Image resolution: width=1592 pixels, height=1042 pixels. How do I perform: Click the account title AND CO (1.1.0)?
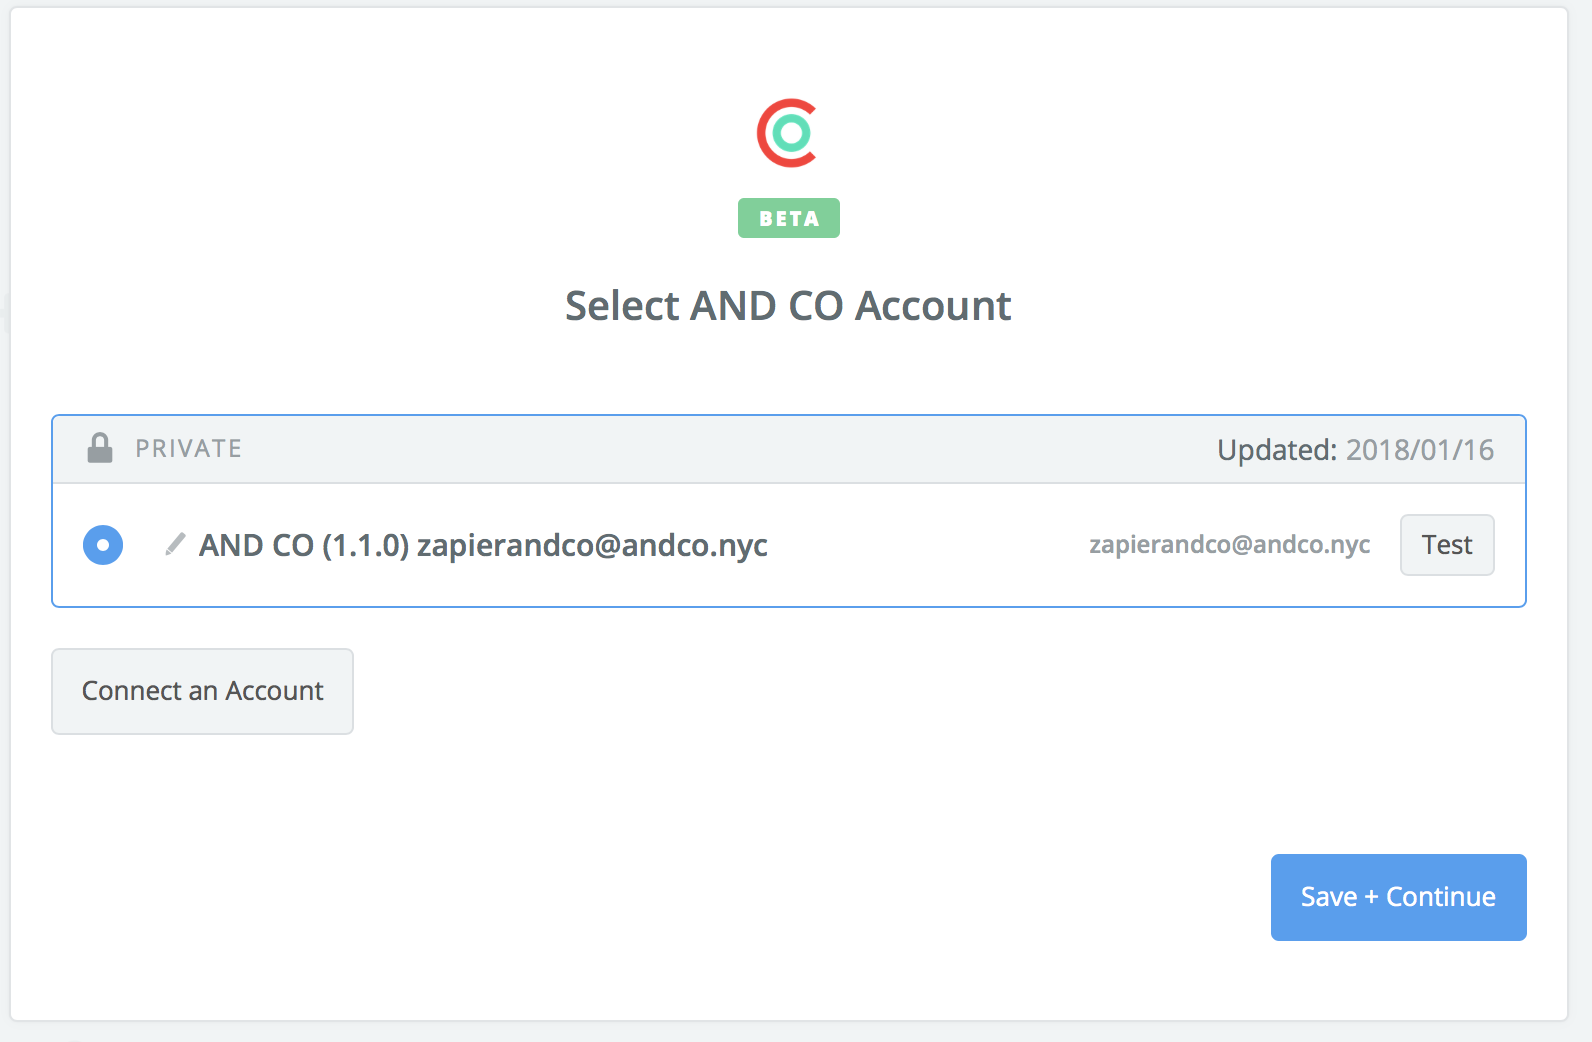coord(304,545)
